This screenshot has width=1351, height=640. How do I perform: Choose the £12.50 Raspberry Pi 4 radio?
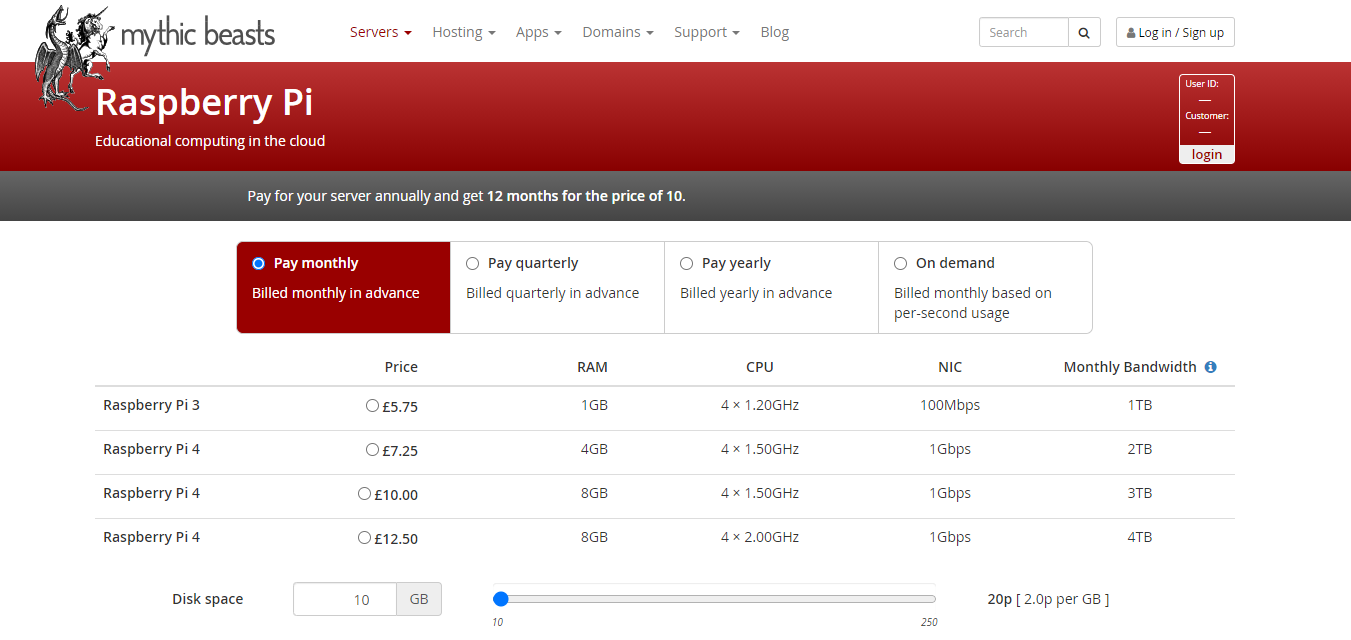pos(364,538)
